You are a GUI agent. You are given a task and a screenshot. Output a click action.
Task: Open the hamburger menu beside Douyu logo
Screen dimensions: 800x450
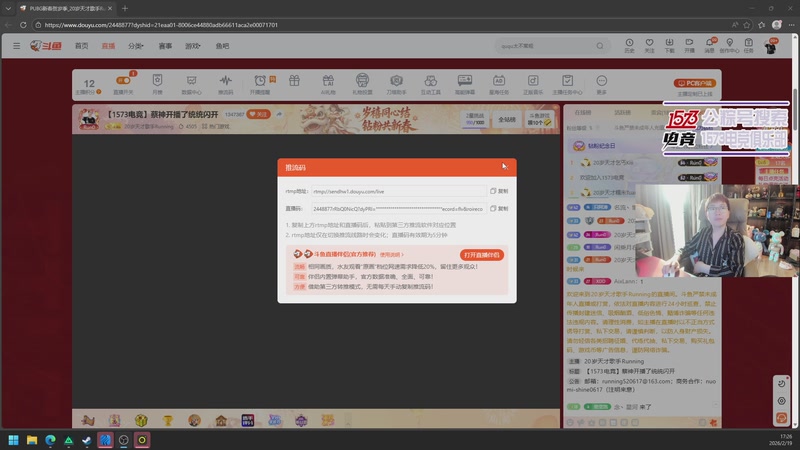16,46
